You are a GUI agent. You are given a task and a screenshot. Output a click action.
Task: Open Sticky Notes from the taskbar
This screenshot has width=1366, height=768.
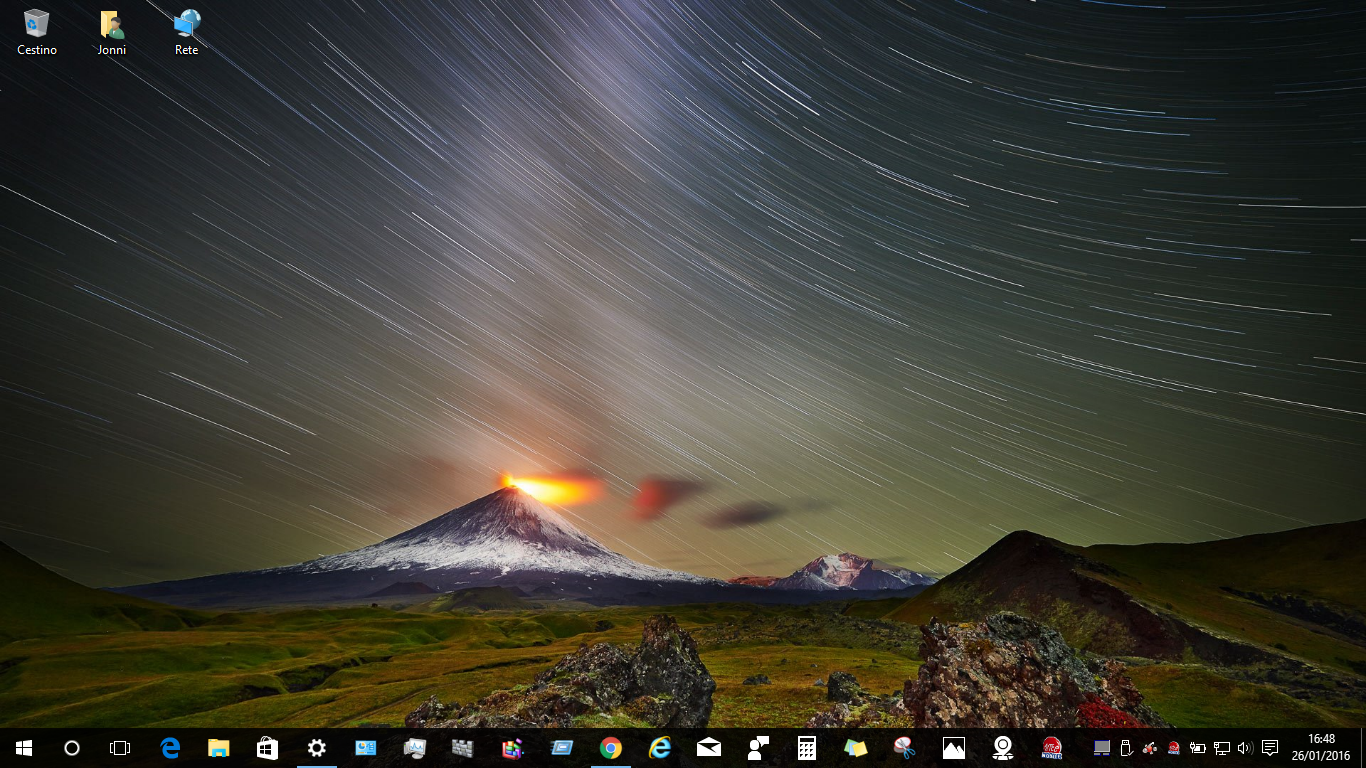(x=854, y=747)
